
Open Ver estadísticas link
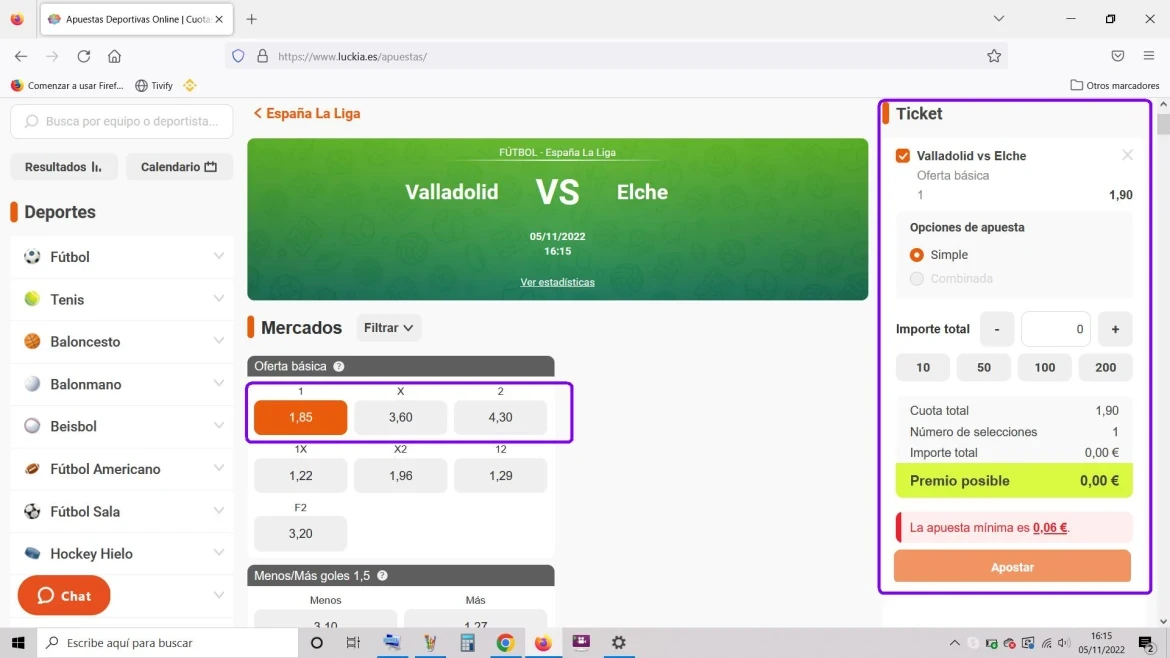pos(557,282)
